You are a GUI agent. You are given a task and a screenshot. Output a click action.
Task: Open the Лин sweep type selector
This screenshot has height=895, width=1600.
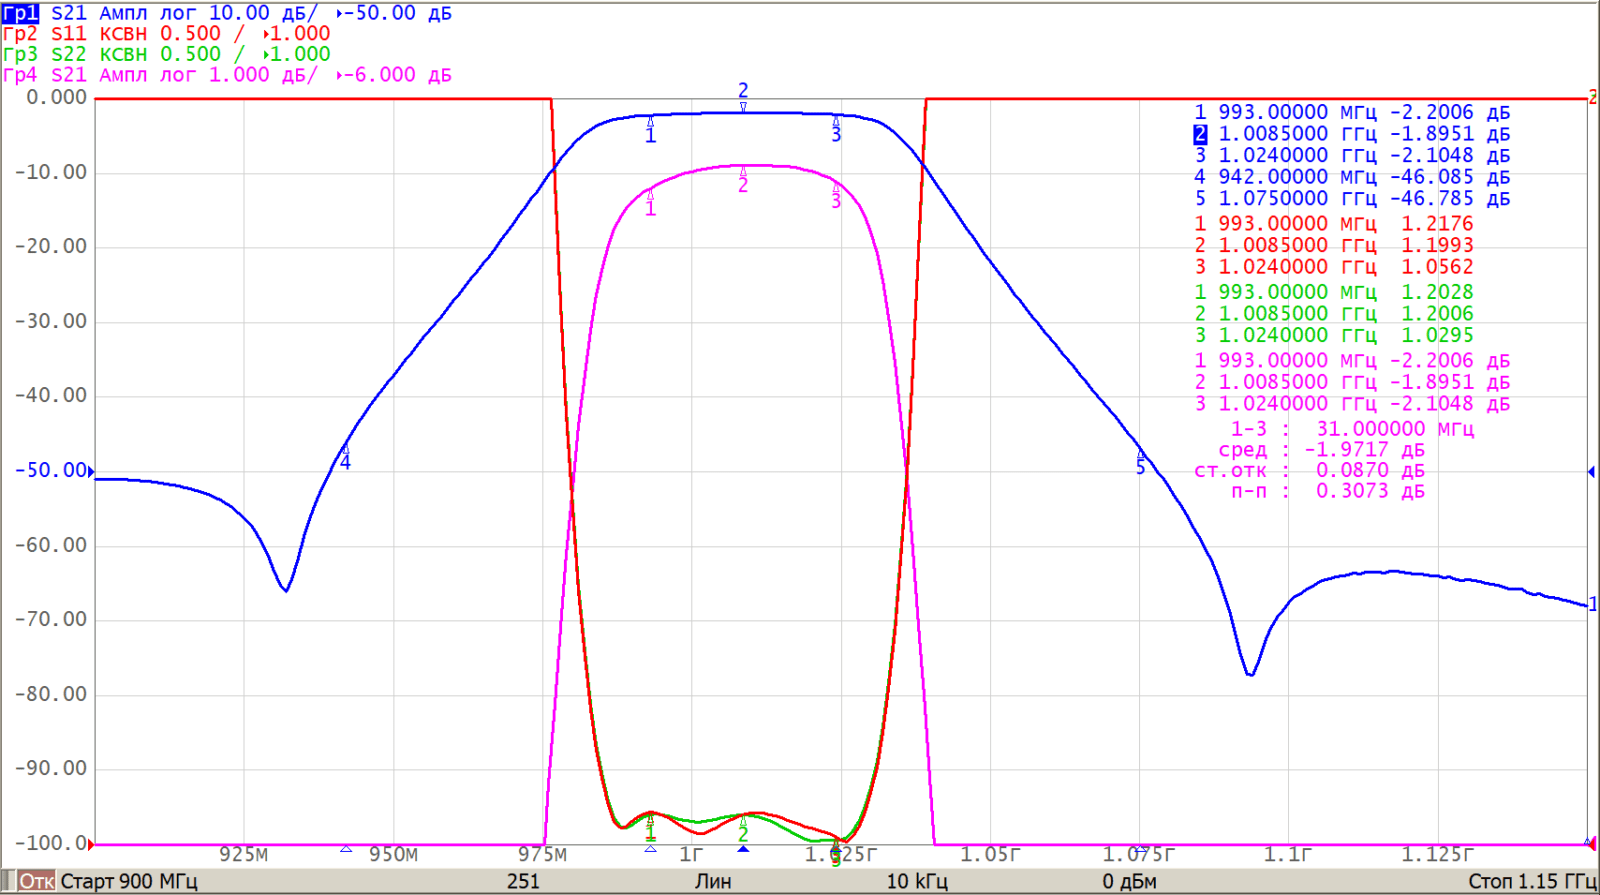point(713,881)
